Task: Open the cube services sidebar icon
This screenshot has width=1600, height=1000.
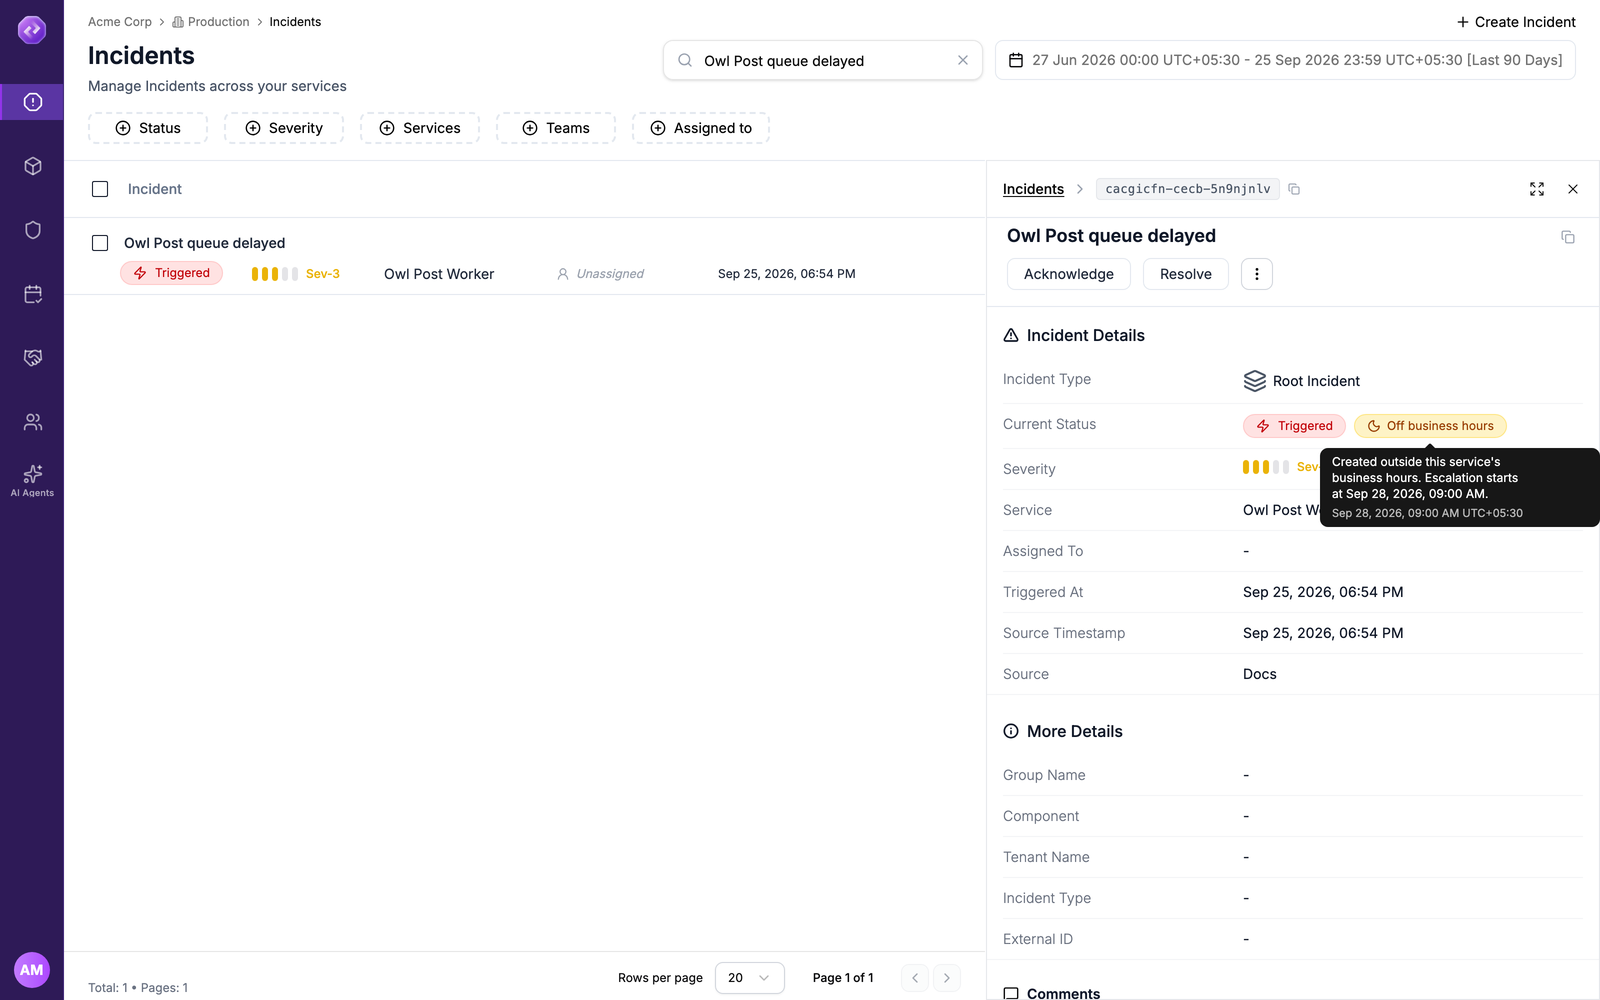Action: 32,166
